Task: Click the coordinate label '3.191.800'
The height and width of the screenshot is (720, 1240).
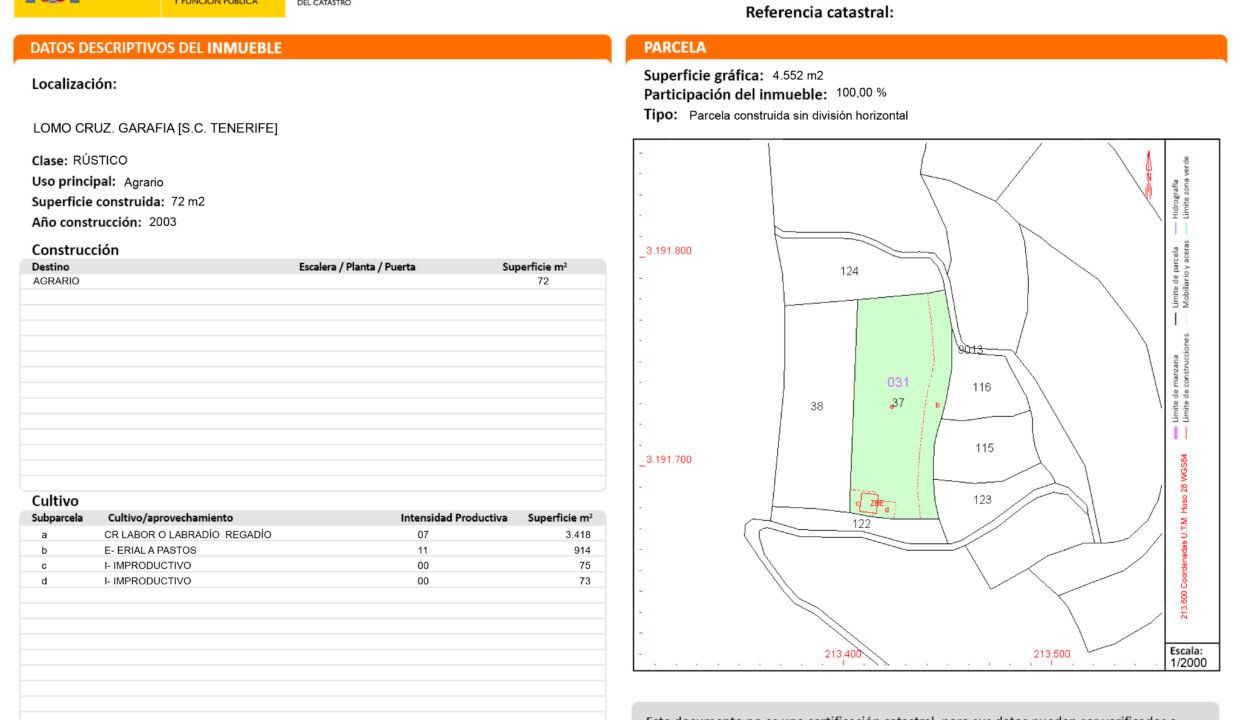Action: click(669, 251)
